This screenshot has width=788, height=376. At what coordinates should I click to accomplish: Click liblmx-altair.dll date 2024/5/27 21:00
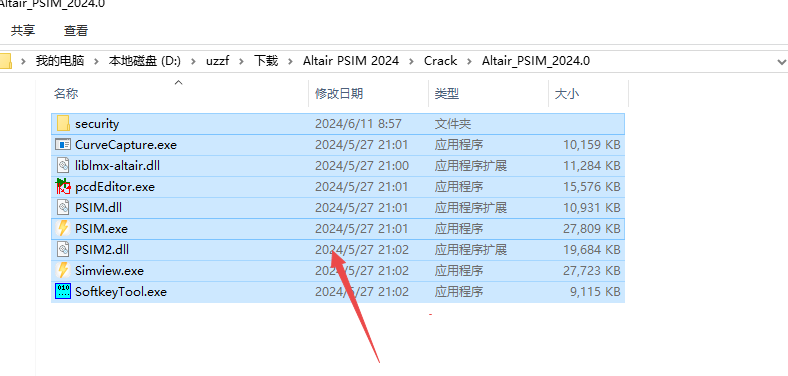pyautogui.click(x=362, y=165)
